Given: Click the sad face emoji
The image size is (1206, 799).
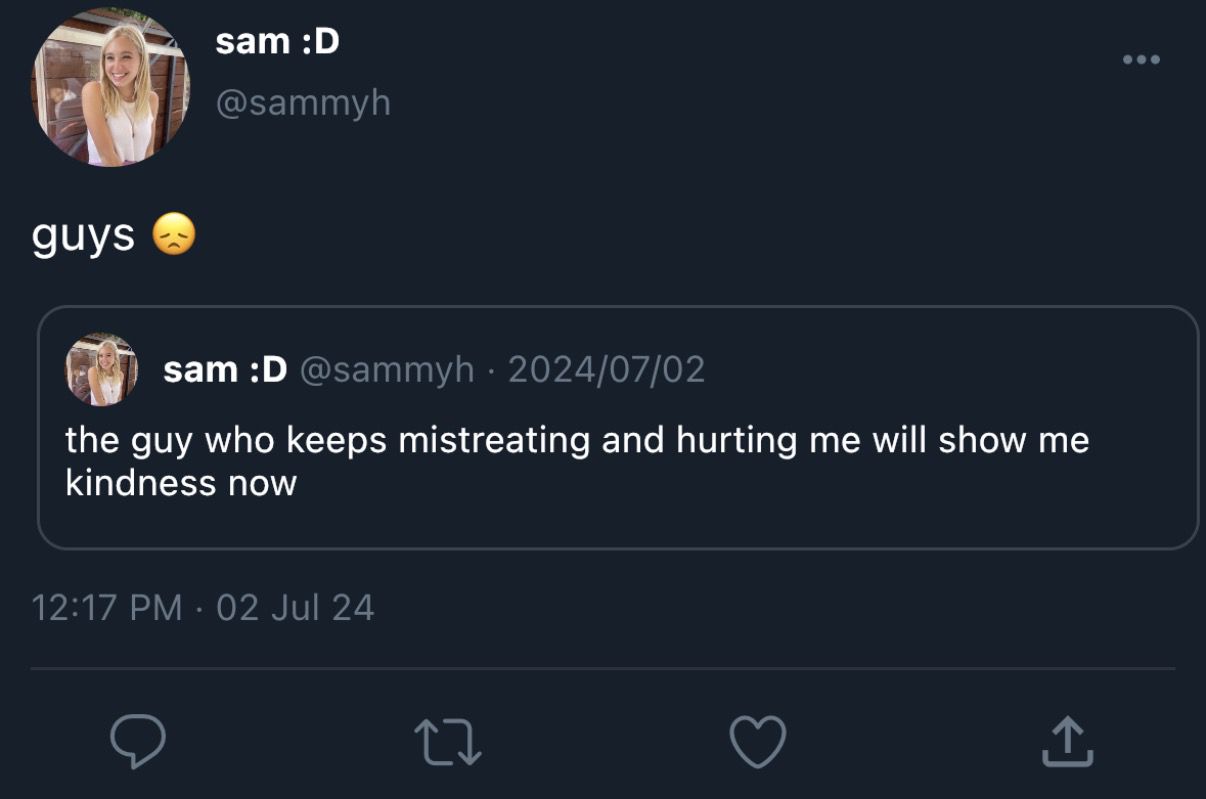Looking at the screenshot, I should [x=173, y=236].
